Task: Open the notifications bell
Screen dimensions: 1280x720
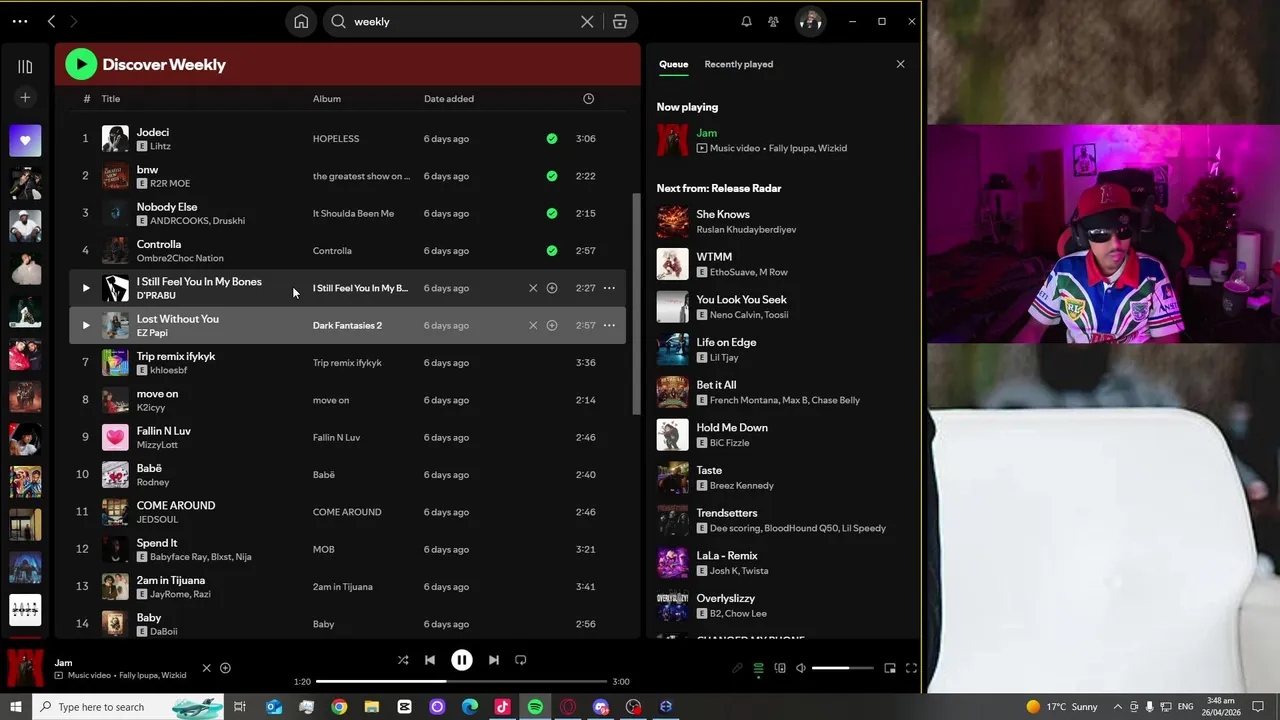Action: pyautogui.click(x=746, y=21)
